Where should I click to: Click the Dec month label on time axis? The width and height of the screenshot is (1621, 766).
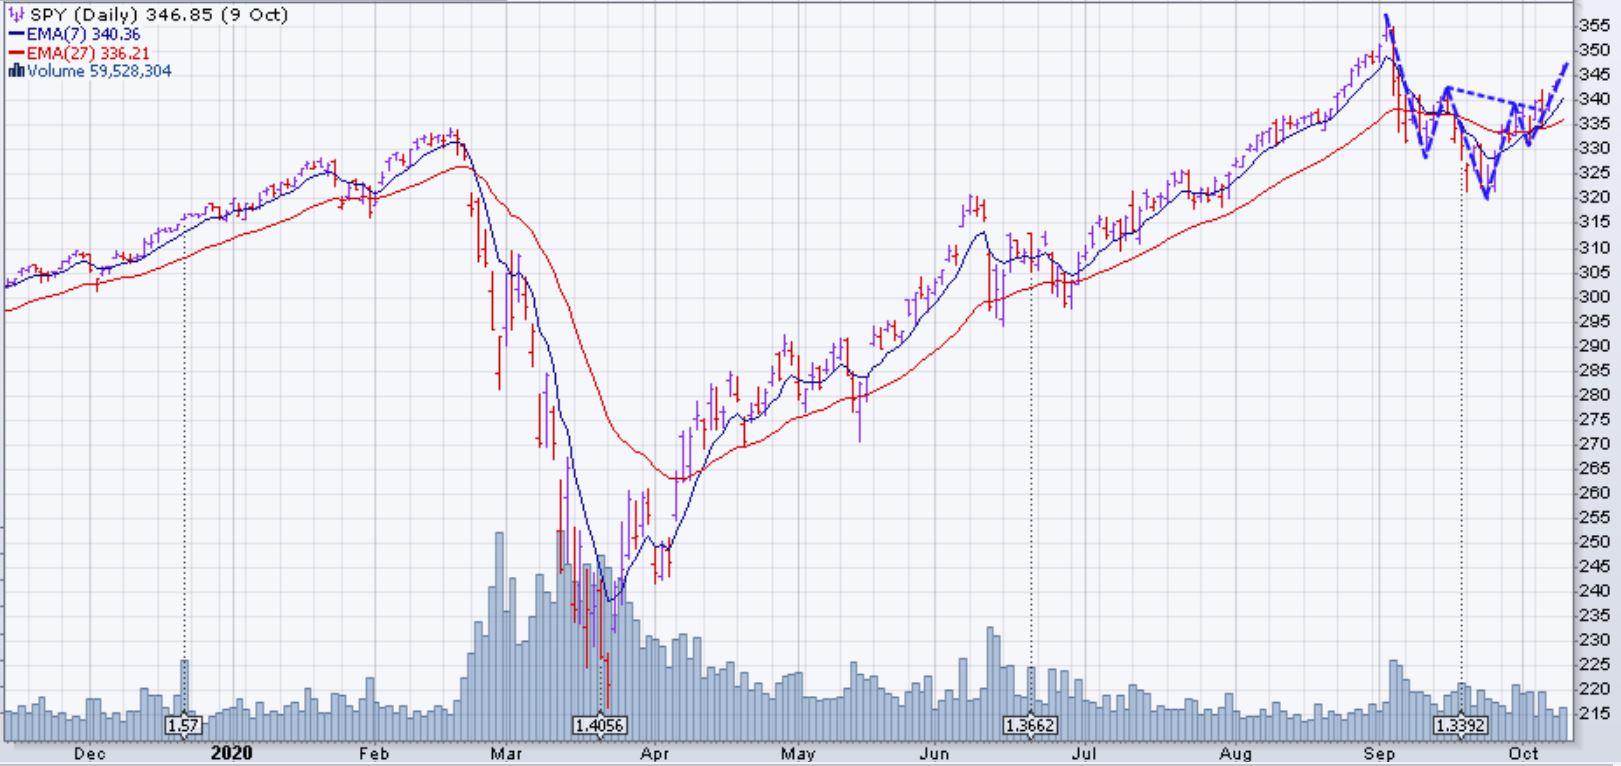coord(90,753)
